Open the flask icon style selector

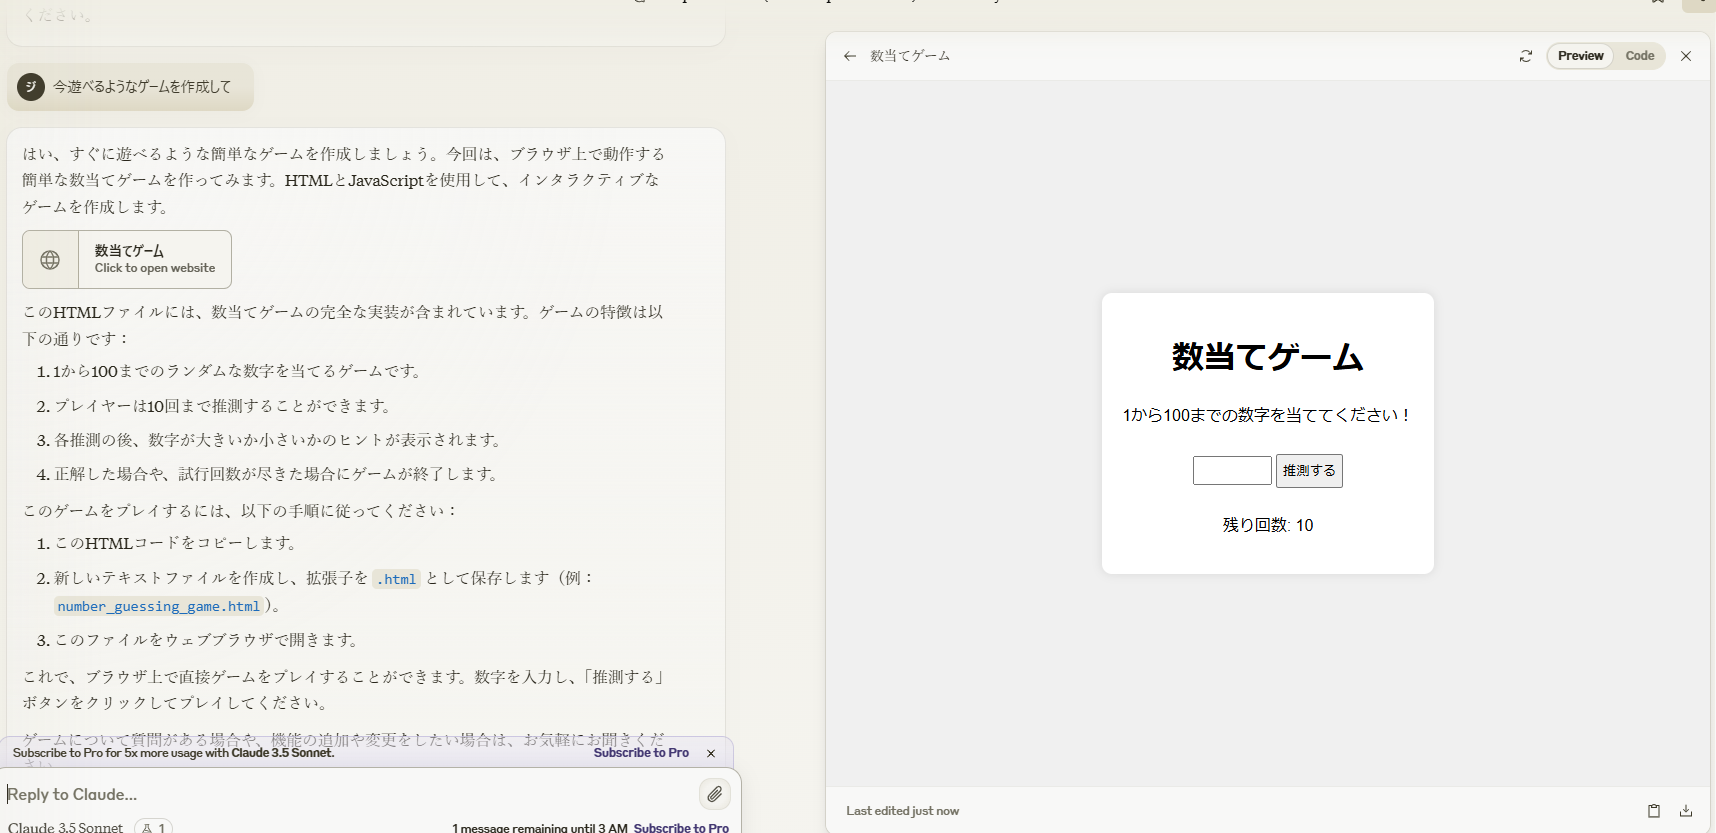[x=153, y=827]
